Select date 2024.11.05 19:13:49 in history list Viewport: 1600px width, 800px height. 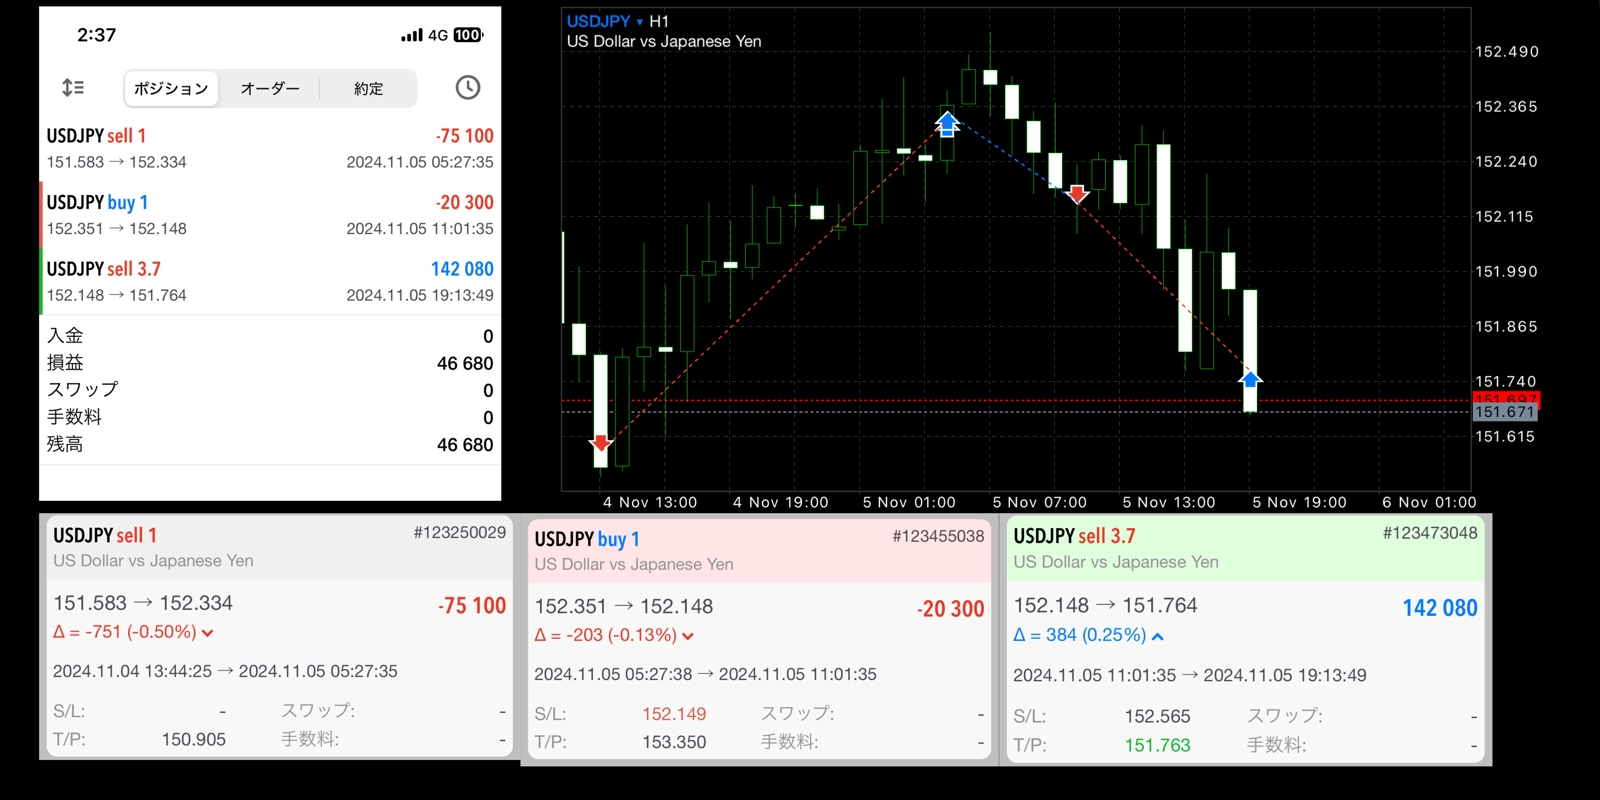coord(420,295)
